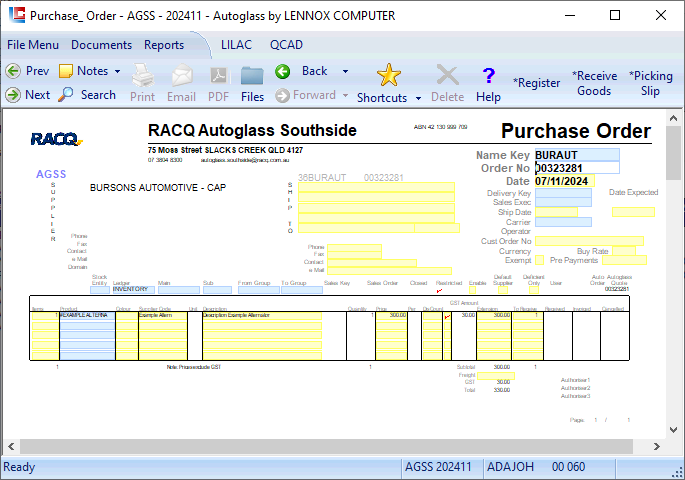Click the Date Expected field
The height and width of the screenshot is (480, 685).
(x=633, y=212)
